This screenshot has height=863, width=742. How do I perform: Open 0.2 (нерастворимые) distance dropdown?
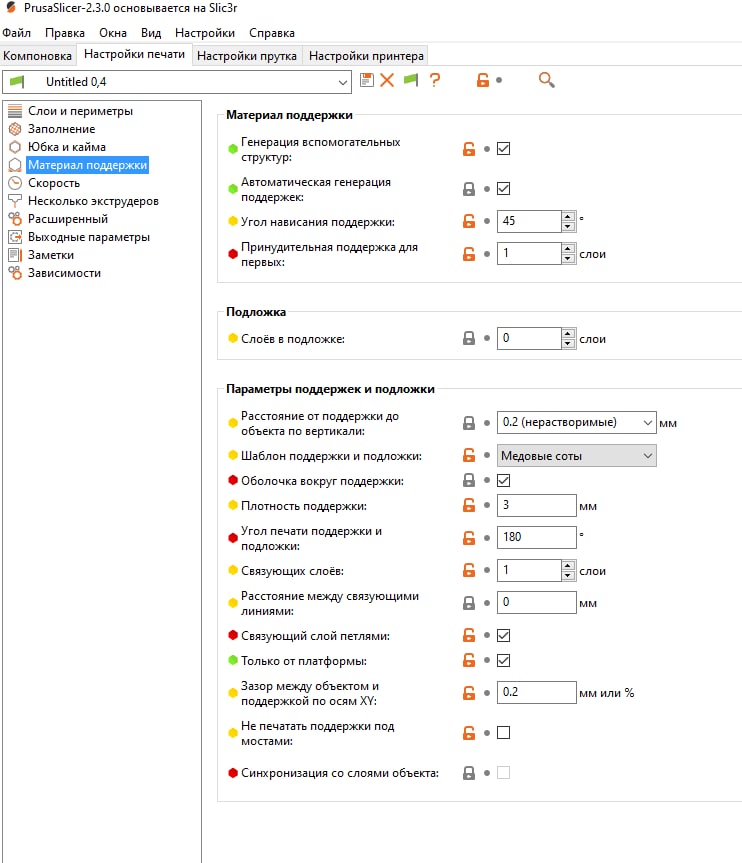pyautogui.click(x=576, y=423)
